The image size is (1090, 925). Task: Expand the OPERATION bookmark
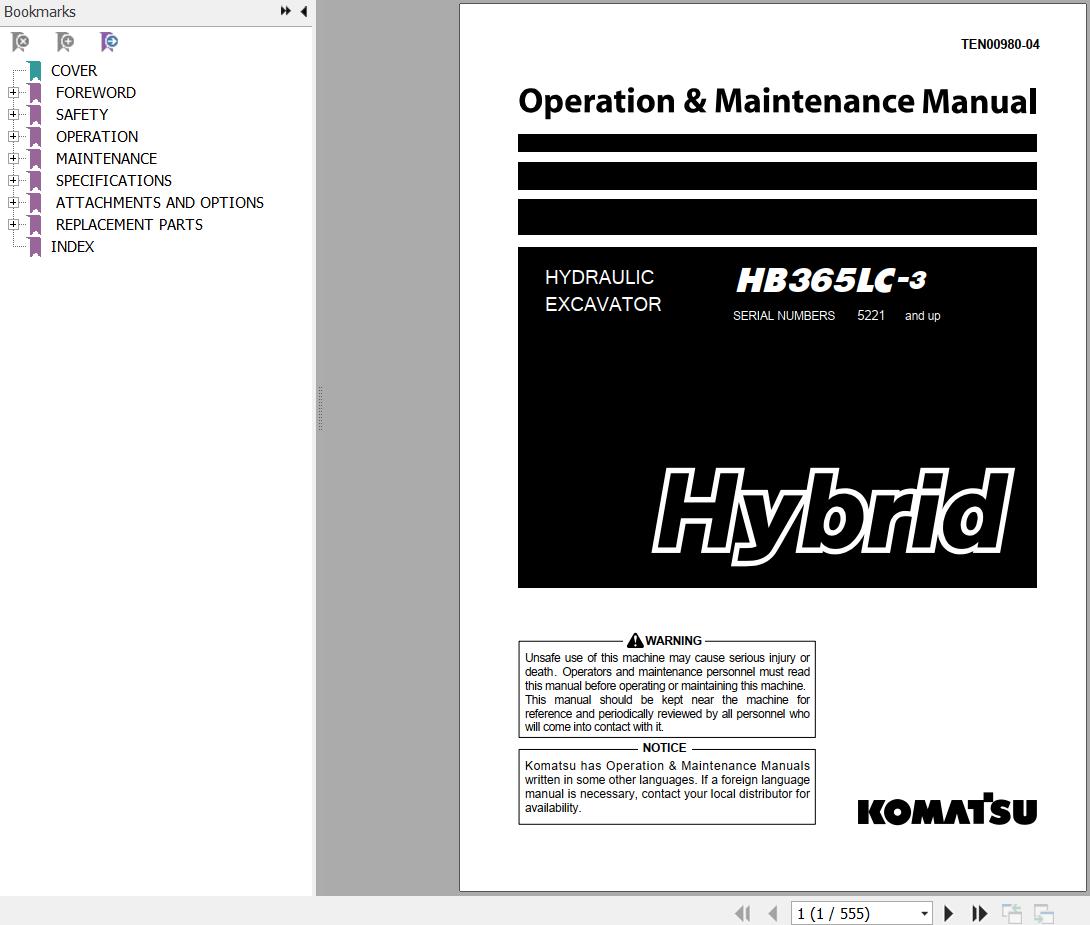tap(13, 136)
